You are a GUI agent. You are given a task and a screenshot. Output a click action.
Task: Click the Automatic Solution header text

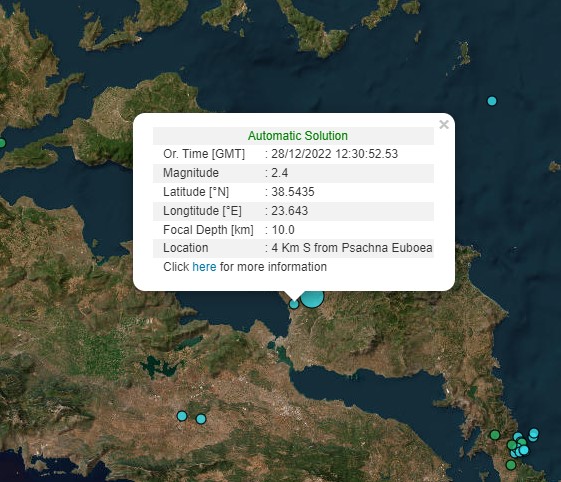tap(298, 136)
